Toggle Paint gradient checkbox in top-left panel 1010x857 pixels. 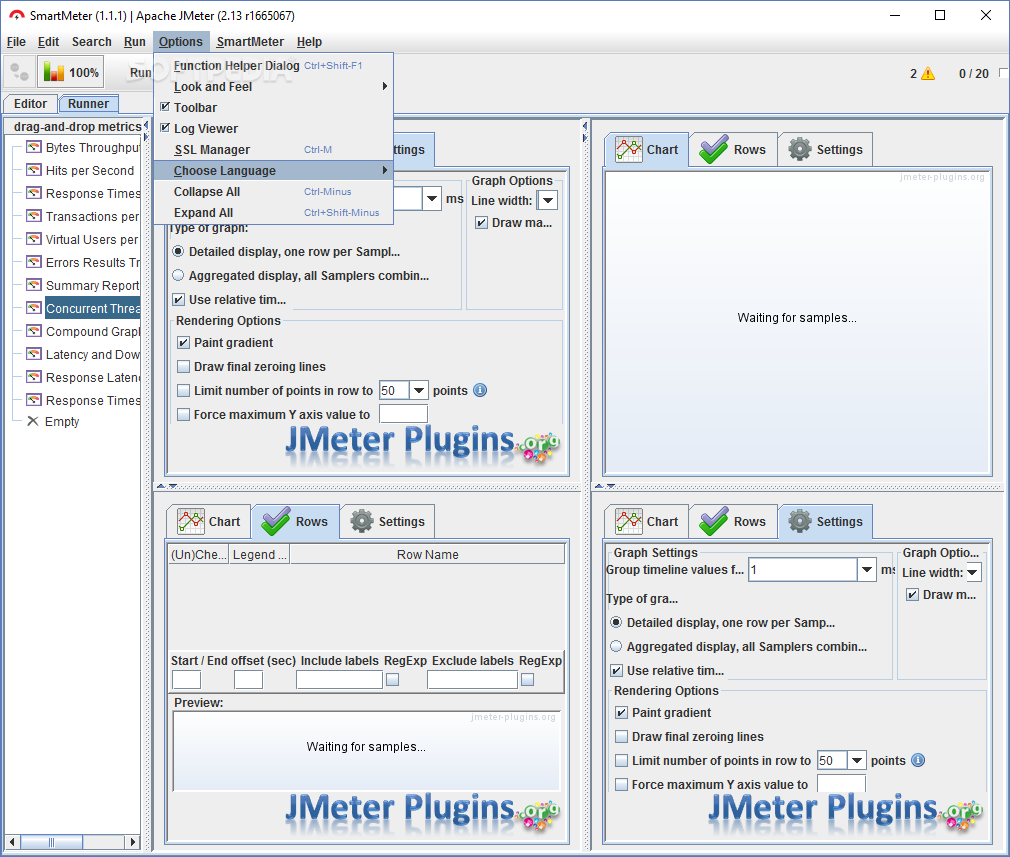tap(184, 343)
